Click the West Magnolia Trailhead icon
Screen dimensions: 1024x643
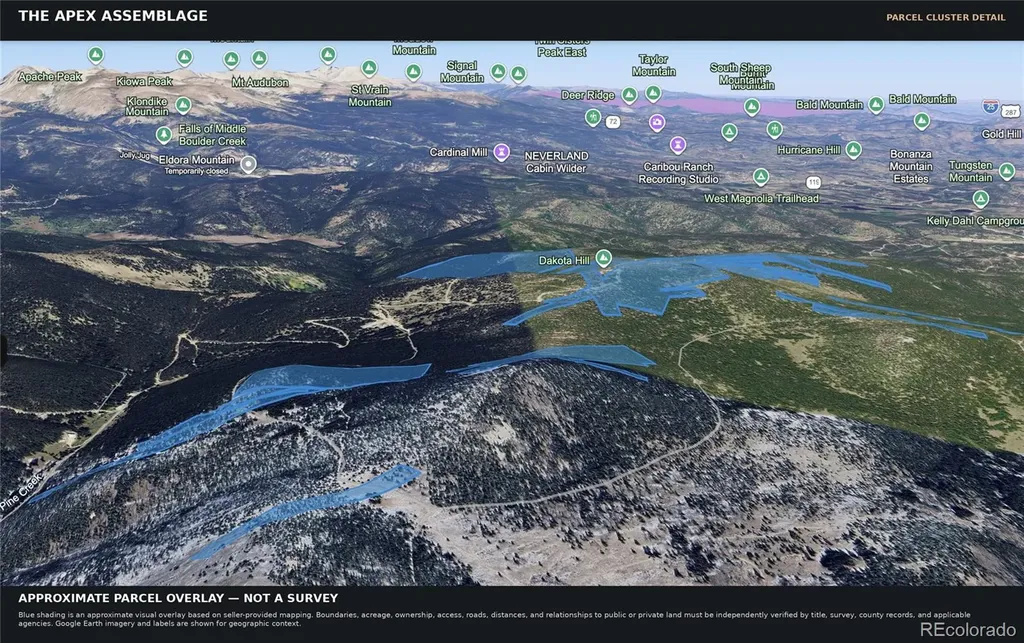(x=761, y=176)
